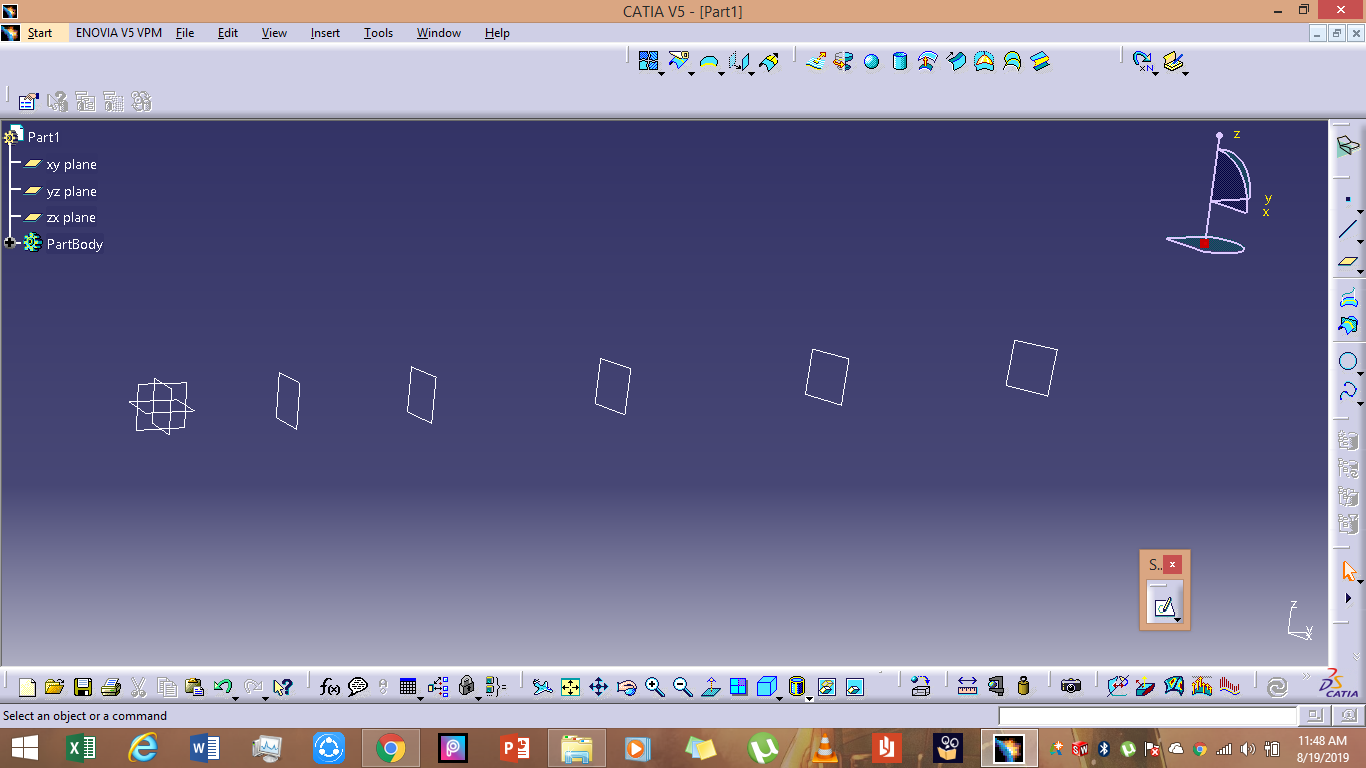Screen dimensions: 1366x768
Task: Open the Shading render style dropdown arrow
Action: pos(809,698)
